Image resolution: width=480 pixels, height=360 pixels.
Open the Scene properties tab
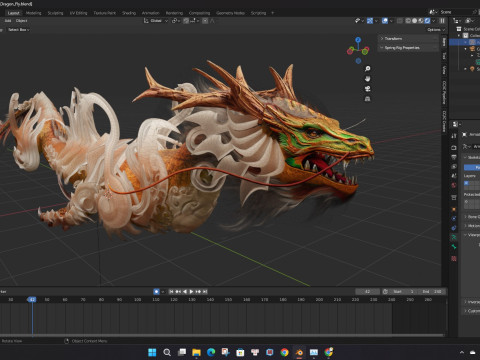454,176
